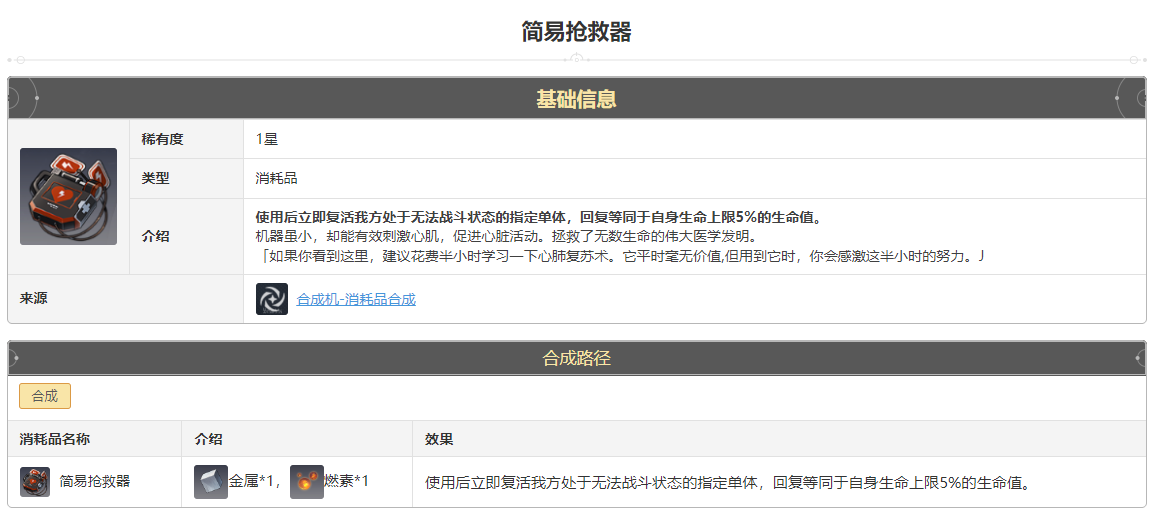Click small 简易抢救器 icon in recipe row
Screen dimensions: 1154x523
35,482
